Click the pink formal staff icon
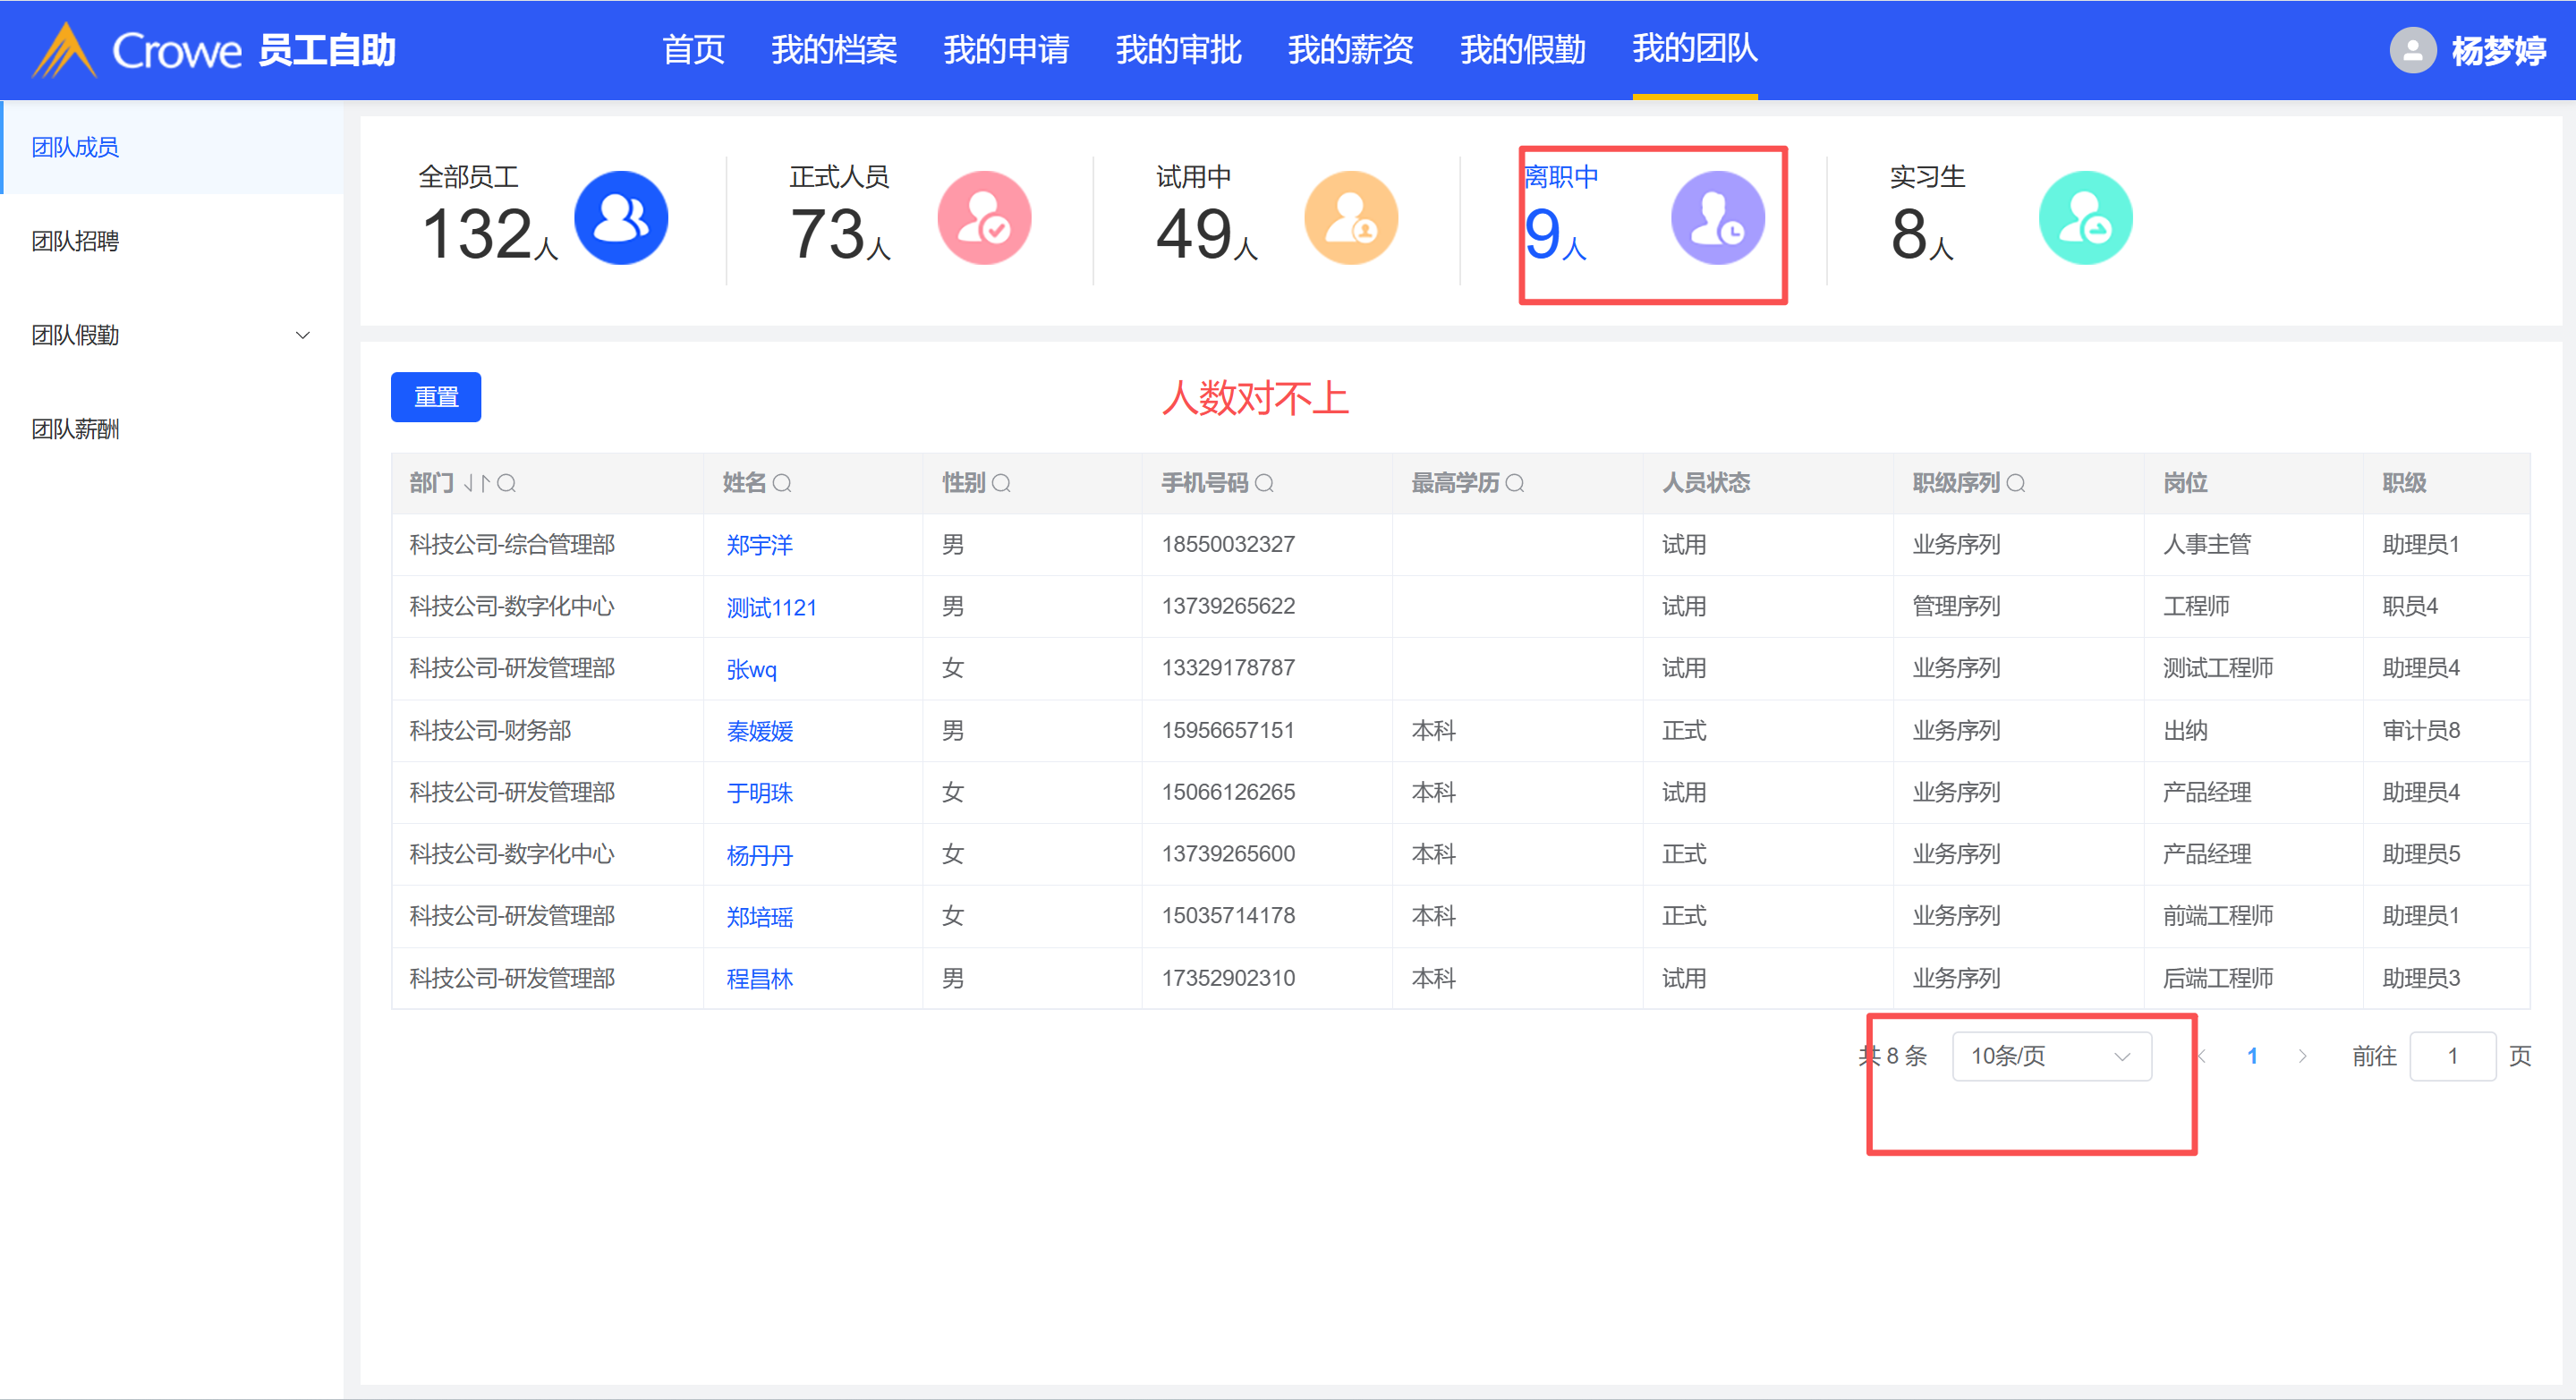The width and height of the screenshot is (2576, 1400). (984, 218)
